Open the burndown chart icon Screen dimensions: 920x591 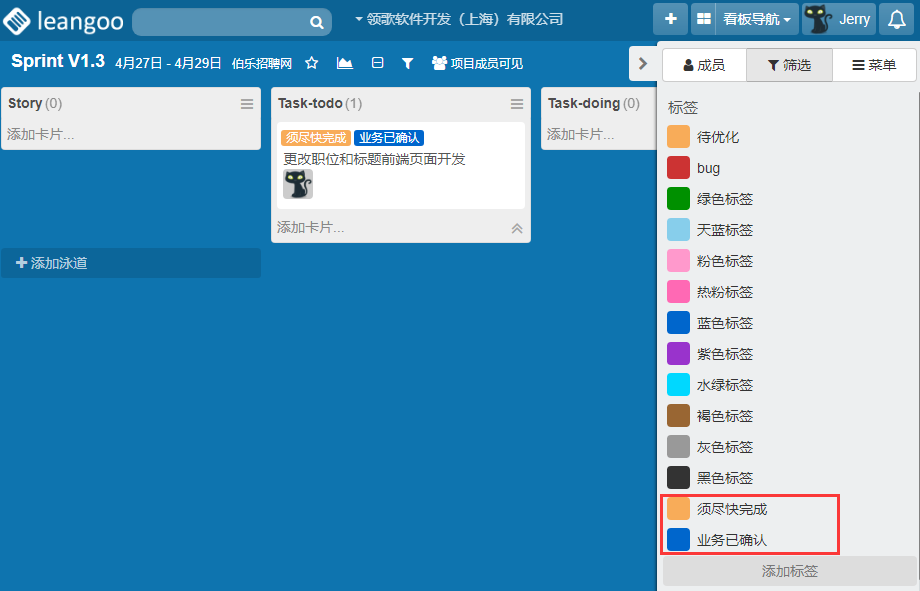(345, 63)
